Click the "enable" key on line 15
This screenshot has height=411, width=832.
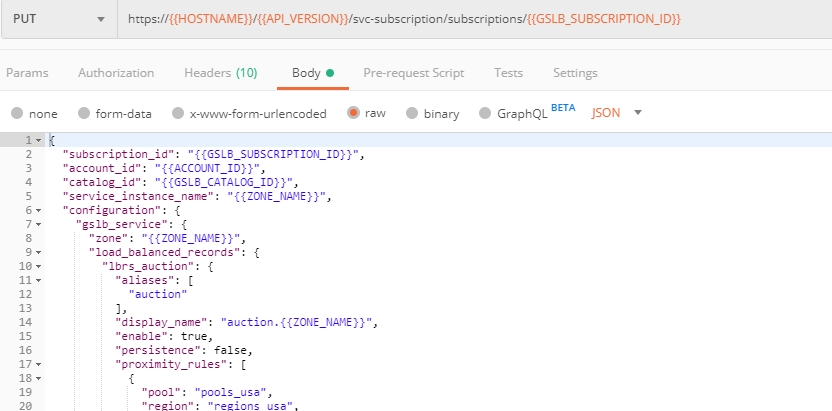[x=142, y=336]
